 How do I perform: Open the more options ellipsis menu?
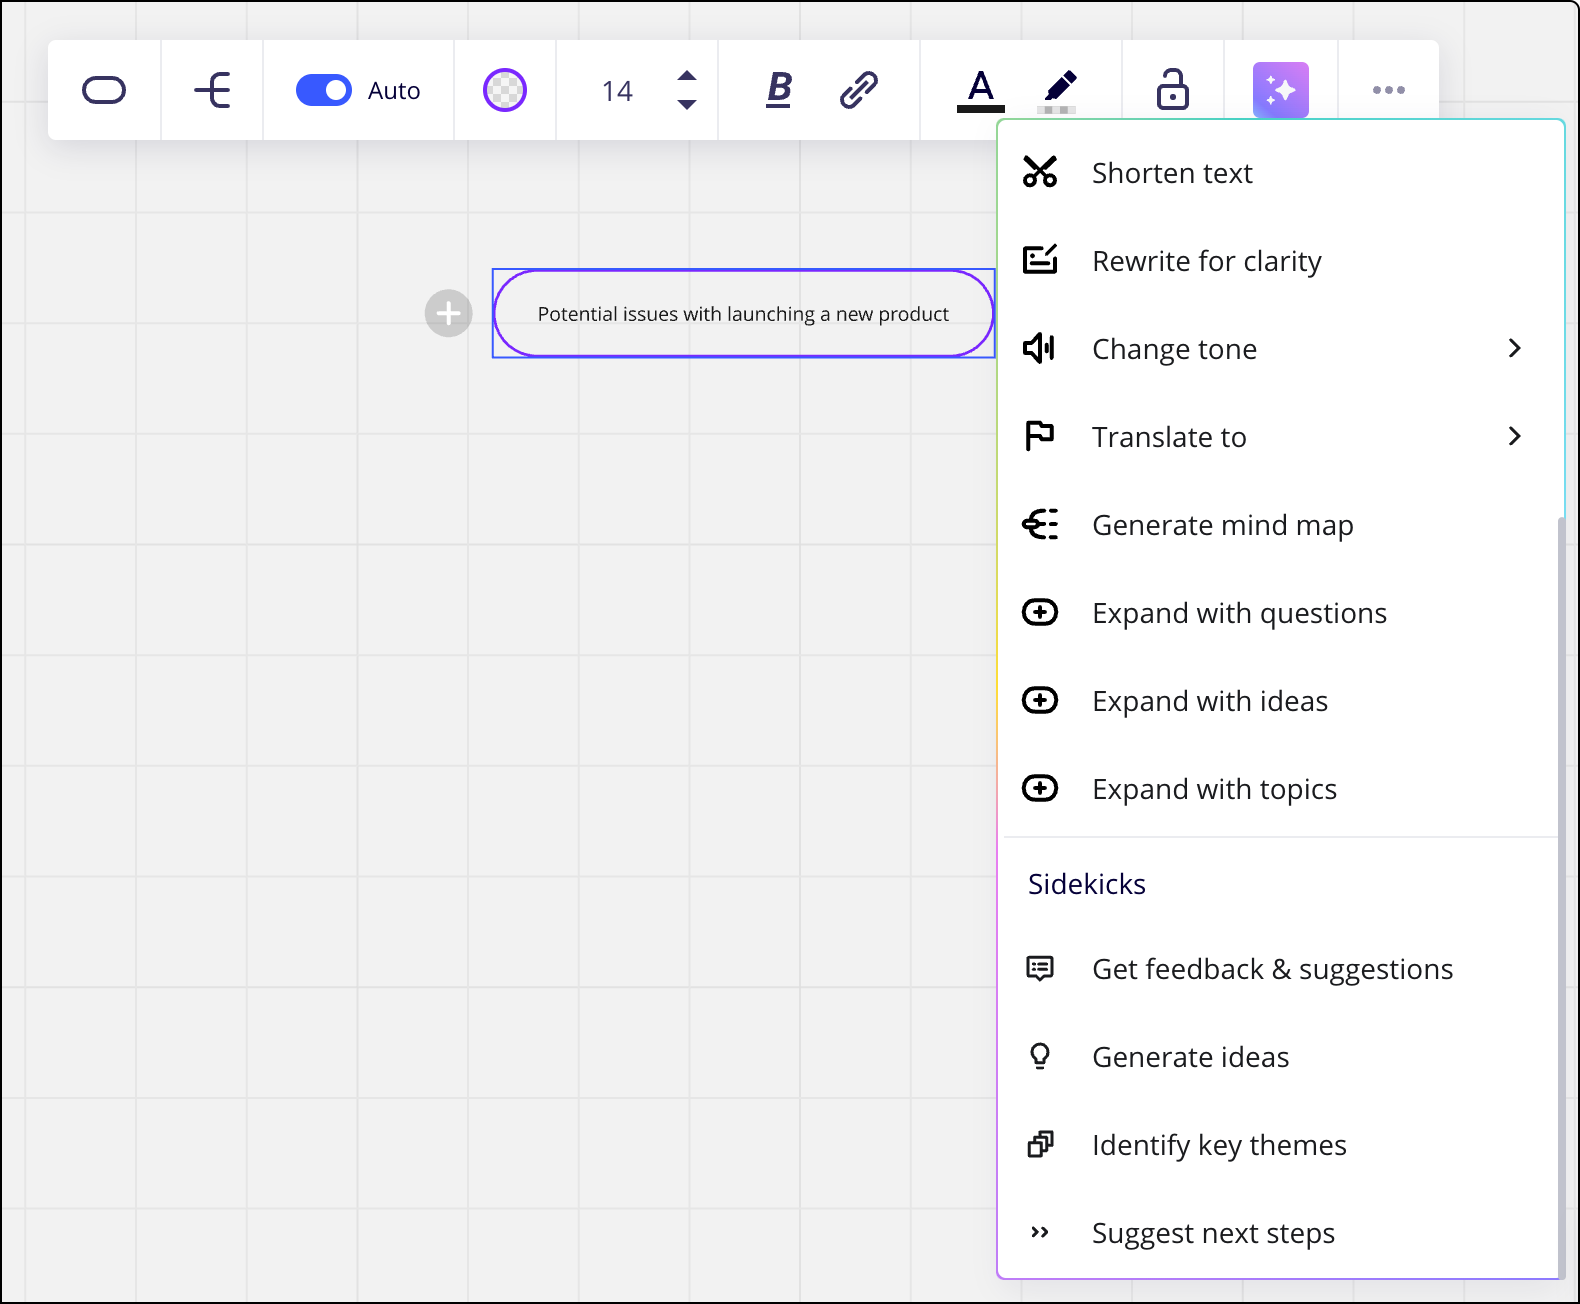(x=1389, y=90)
